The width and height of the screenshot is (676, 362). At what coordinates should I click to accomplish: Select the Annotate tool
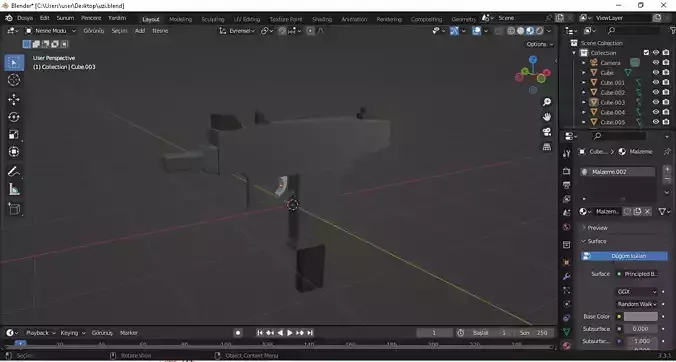click(x=14, y=172)
